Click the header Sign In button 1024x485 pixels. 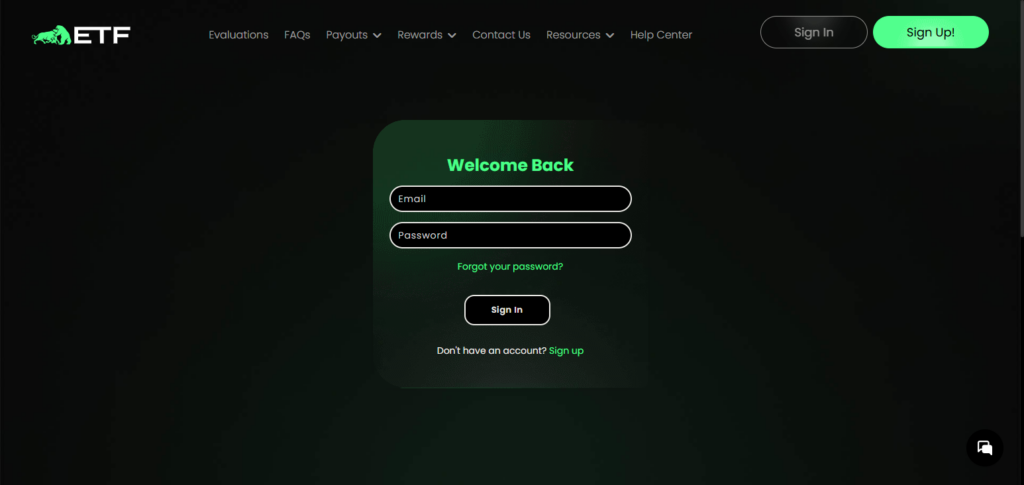pos(814,32)
